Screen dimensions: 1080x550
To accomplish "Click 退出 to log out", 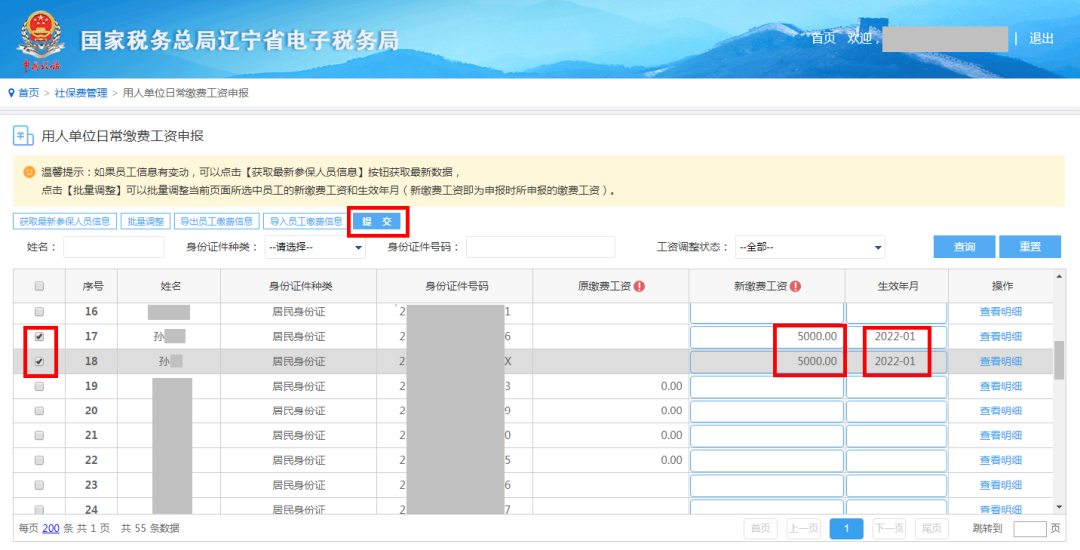I will 1041,39.
